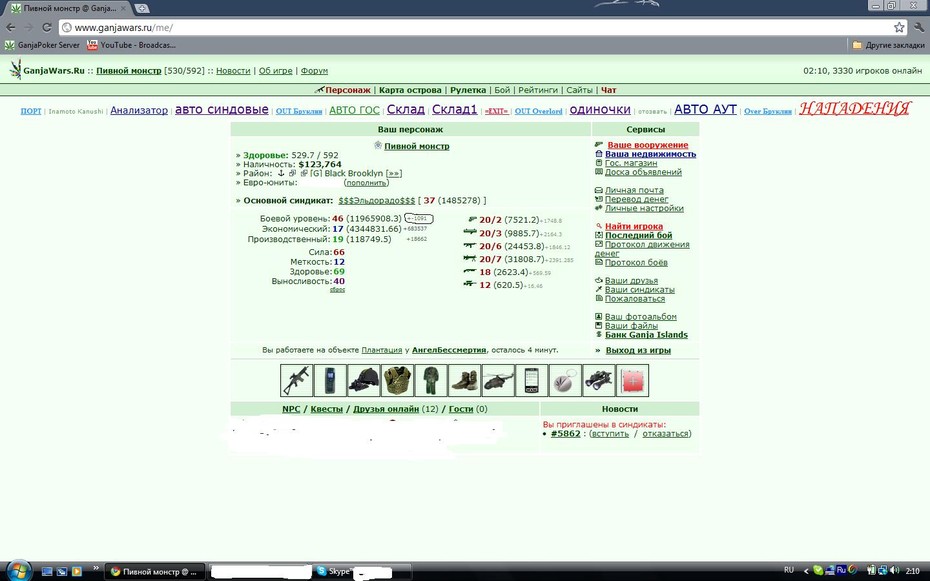Open the Гос. магазин link
The height and width of the screenshot is (581, 930).
click(x=631, y=163)
